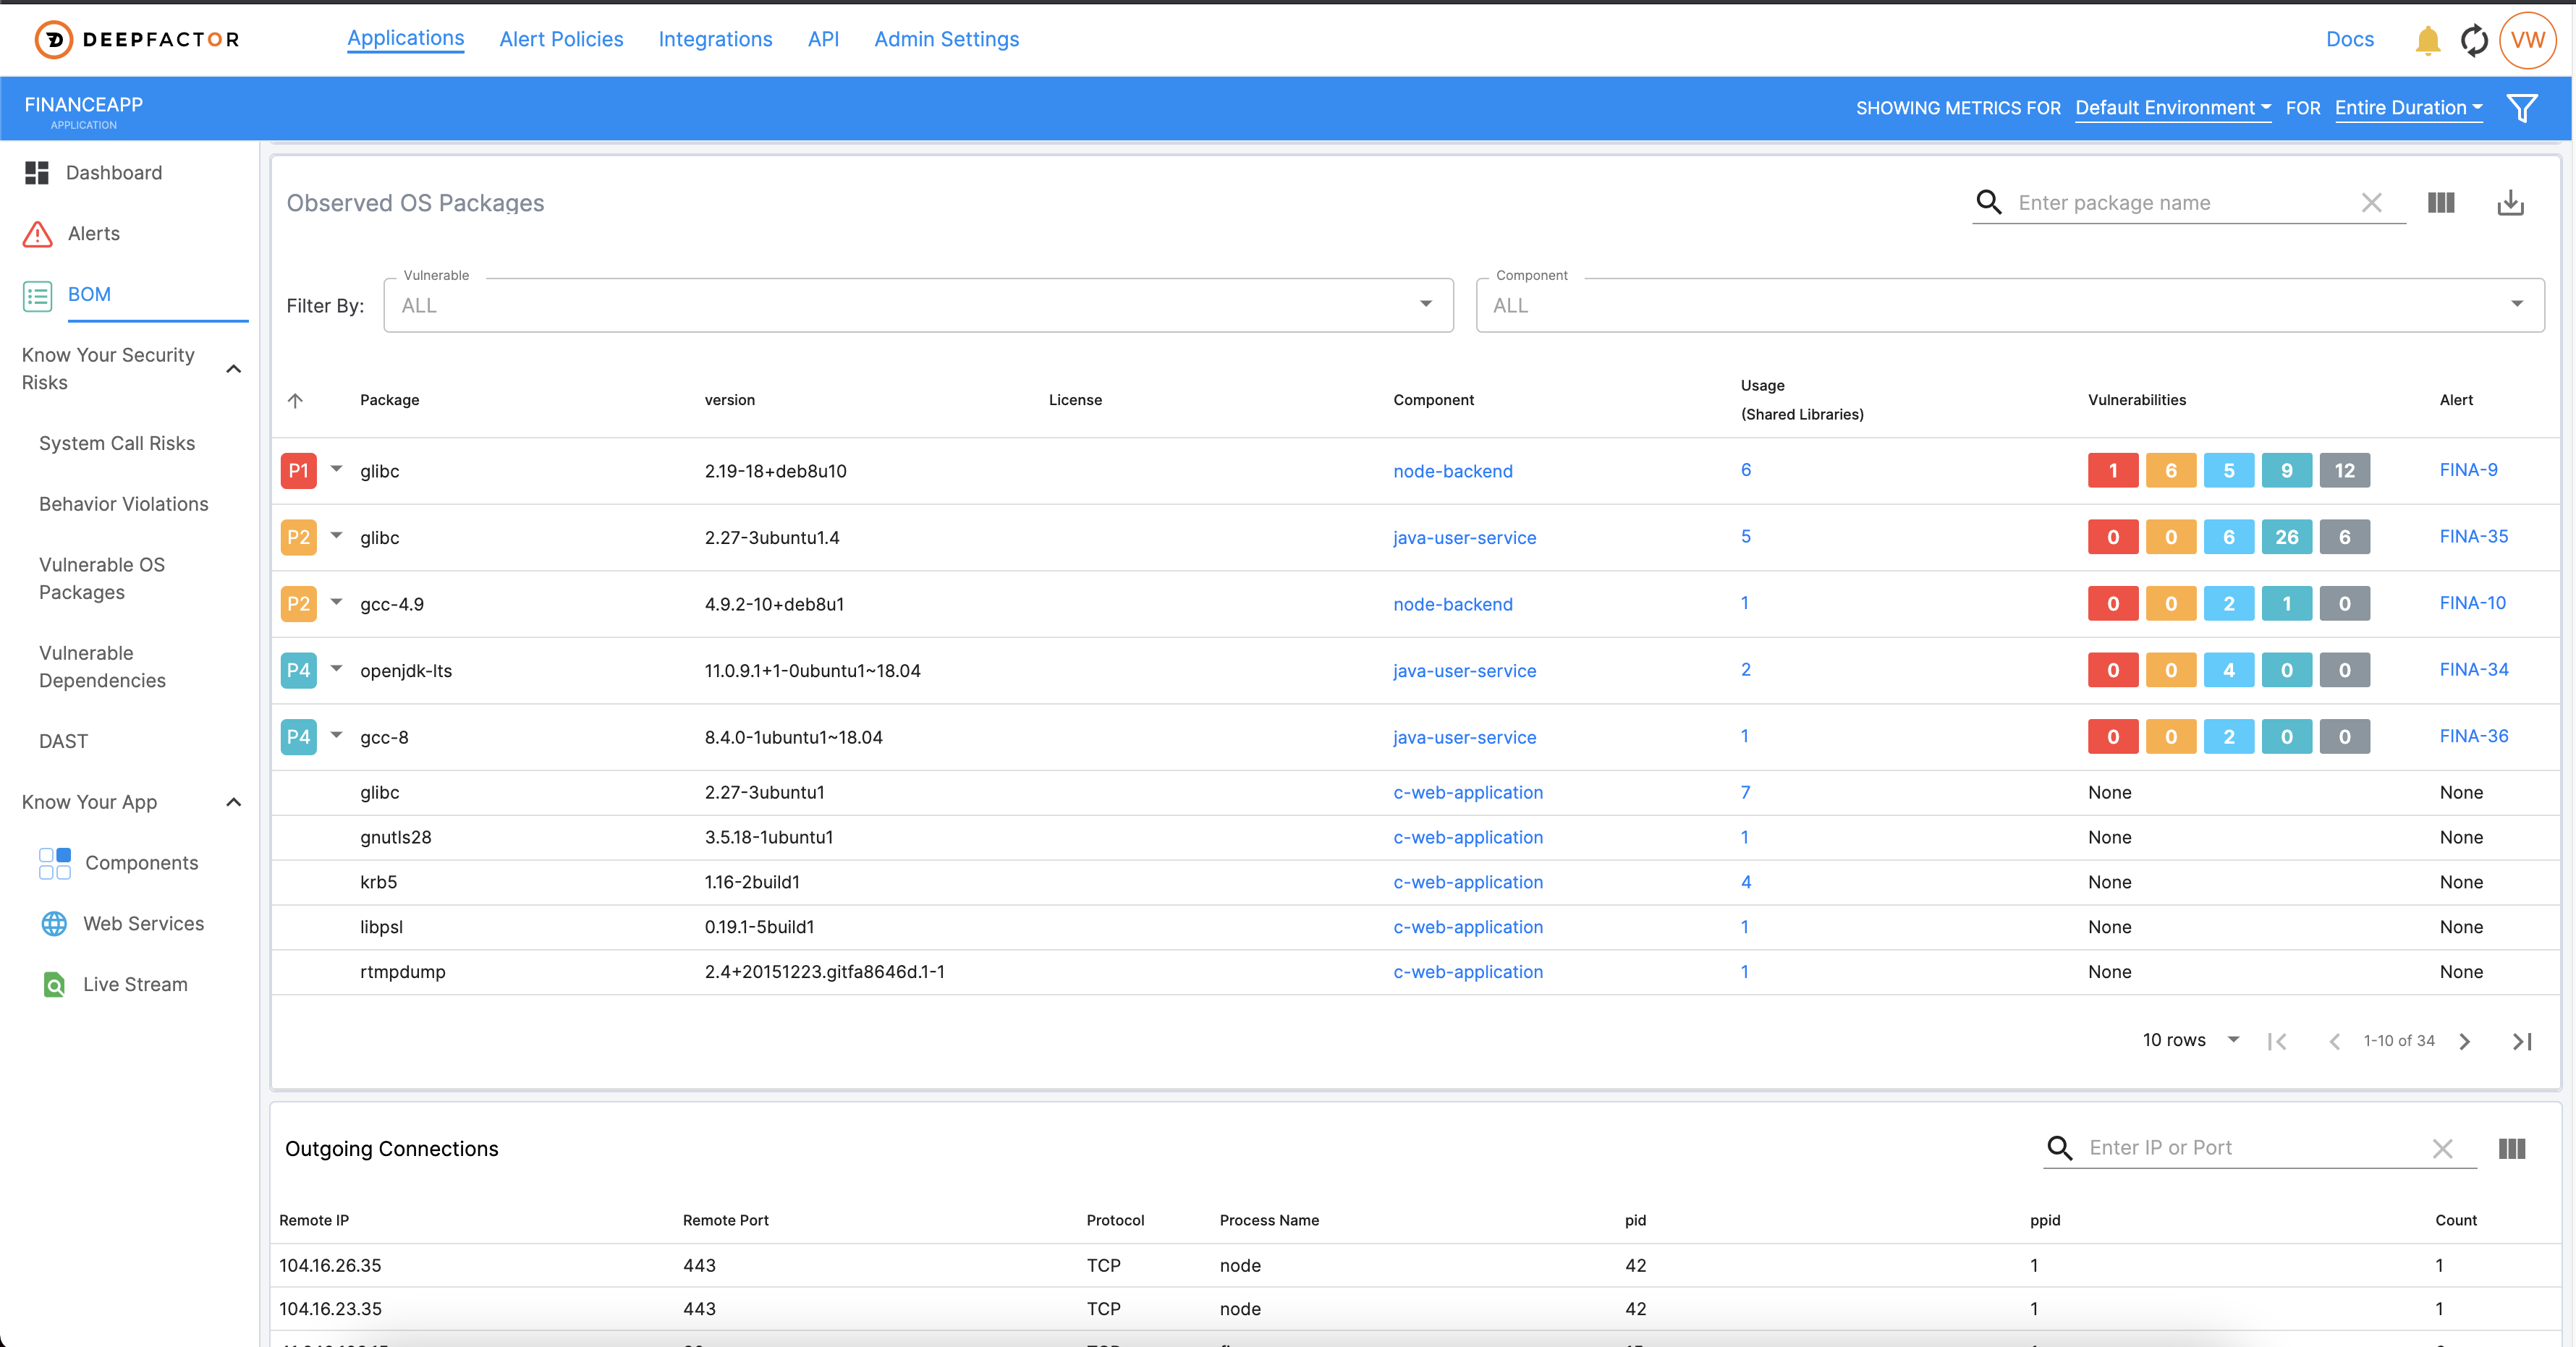
Task: Open the filter funnel icon
Action: pos(2522,108)
